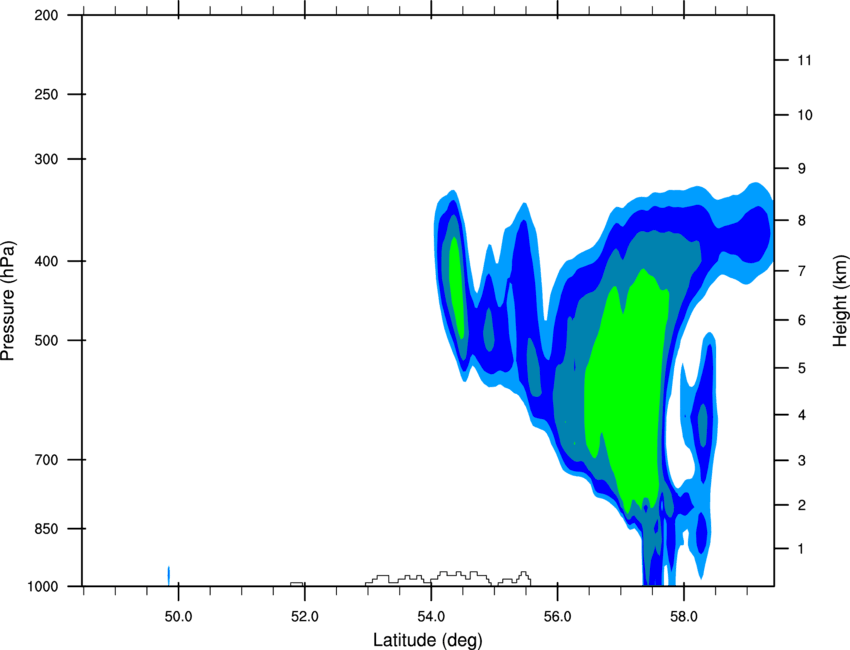Click the 'Height (km)' axis title
The image size is (850, 650).
pos(840,300)
